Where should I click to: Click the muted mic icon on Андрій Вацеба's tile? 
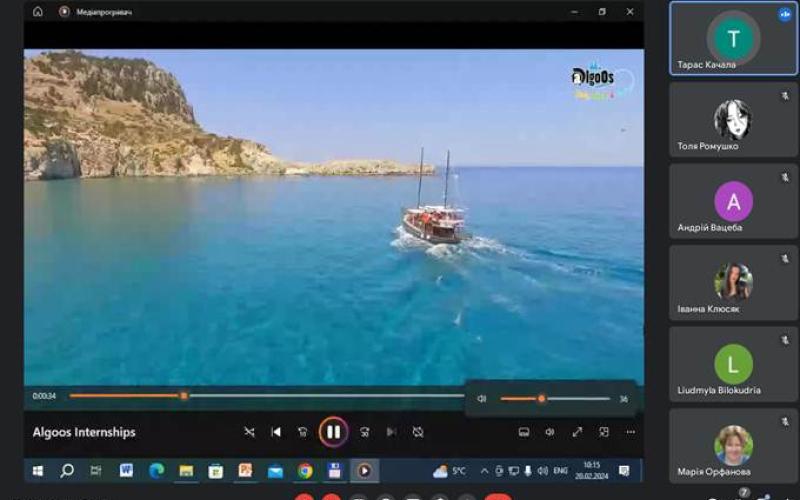[785, 178]
